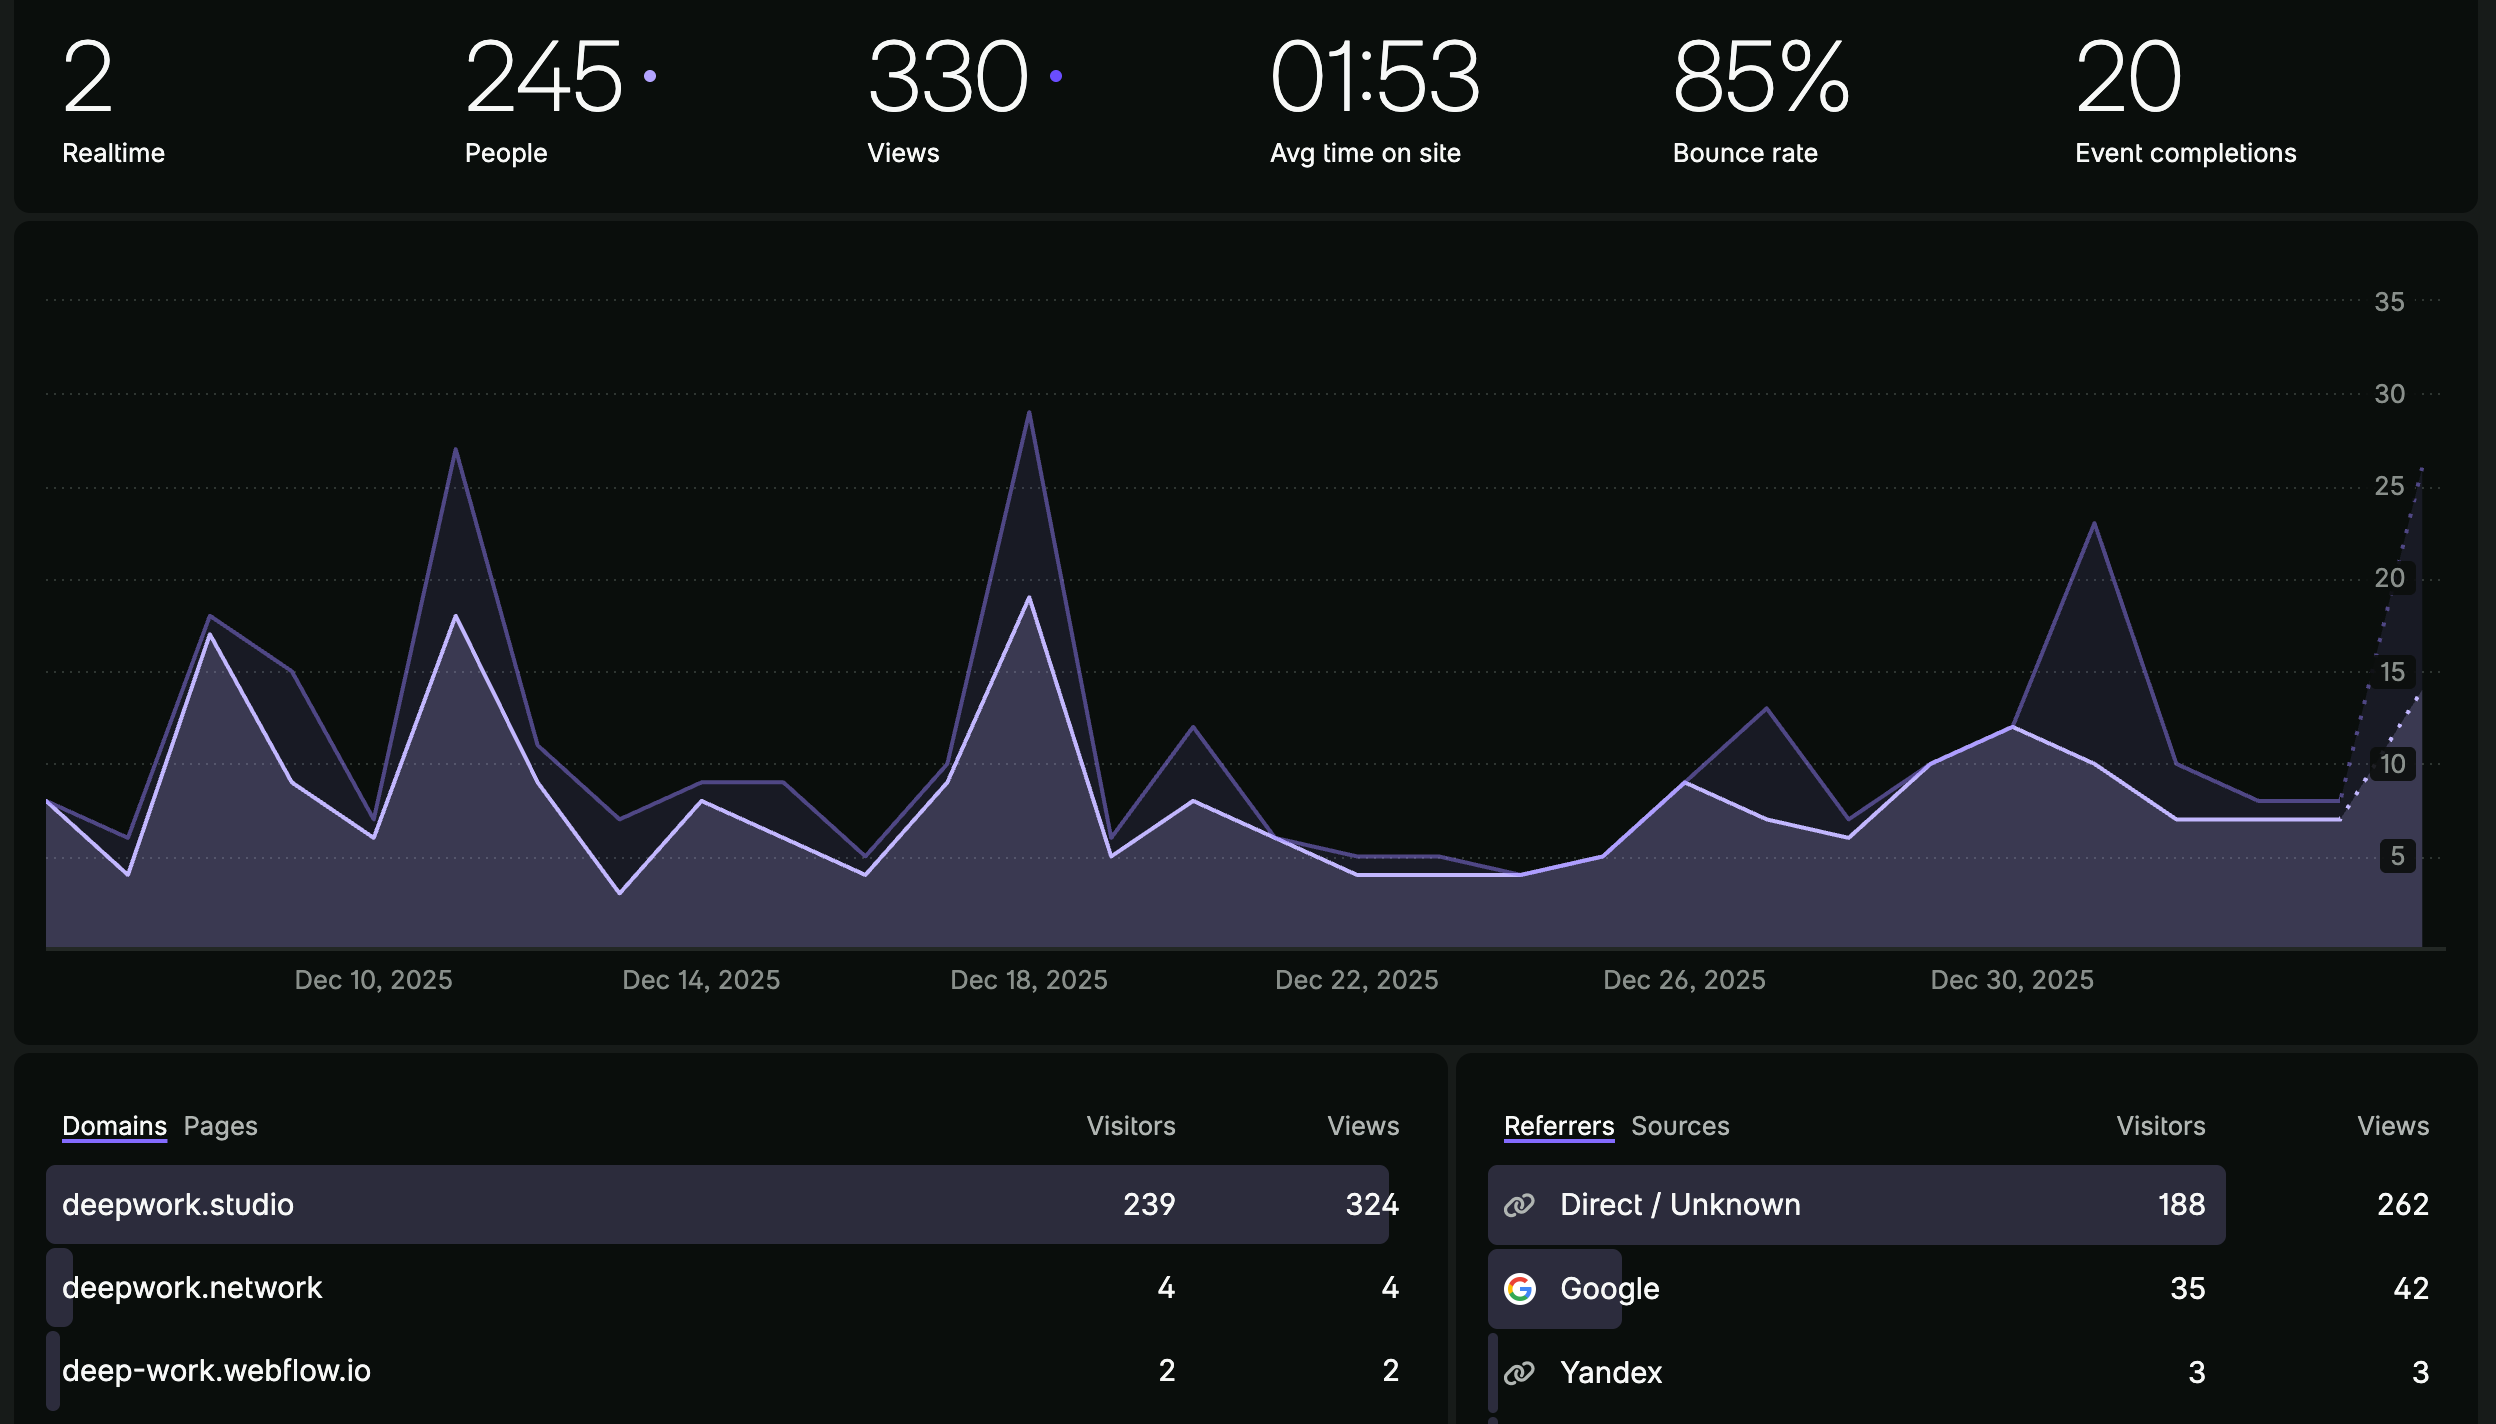The height and width of the screenshot is (1424, 2496).
Task: Click the Bounce rate stat
Action: tap(1760, 100)
